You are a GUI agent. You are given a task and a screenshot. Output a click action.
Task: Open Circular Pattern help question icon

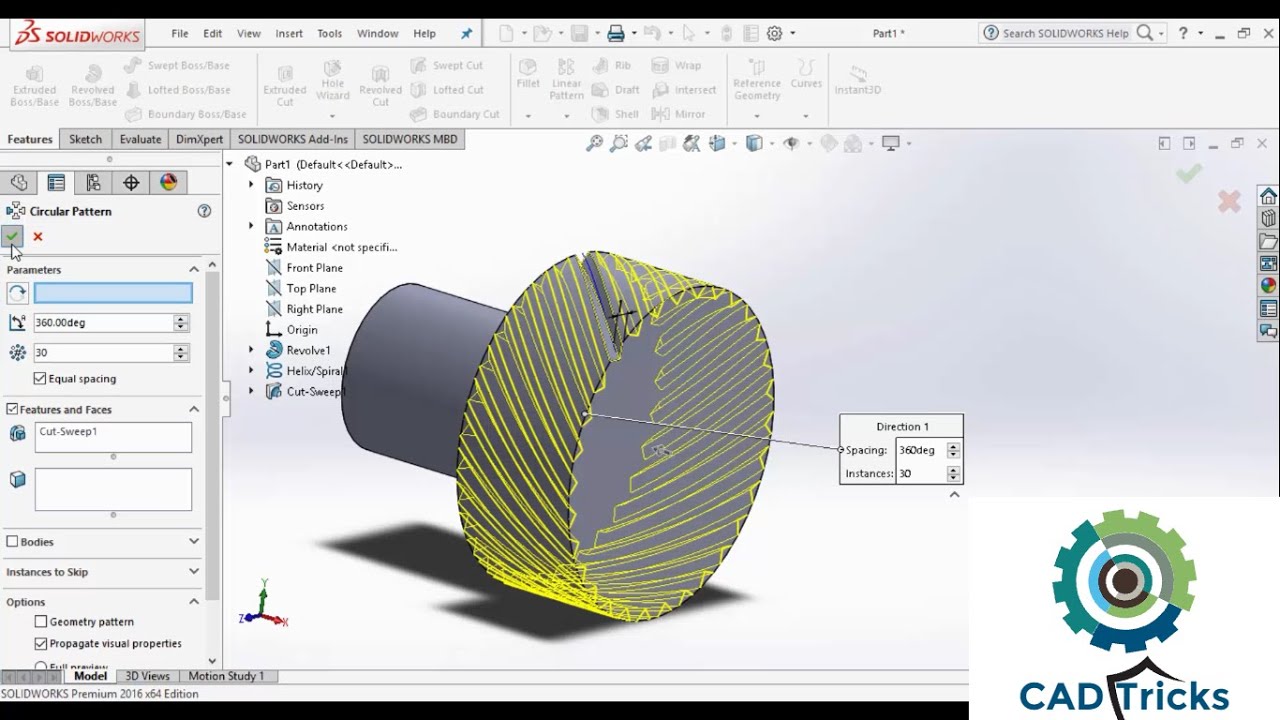pyautogui.click(x=204, y=211)
